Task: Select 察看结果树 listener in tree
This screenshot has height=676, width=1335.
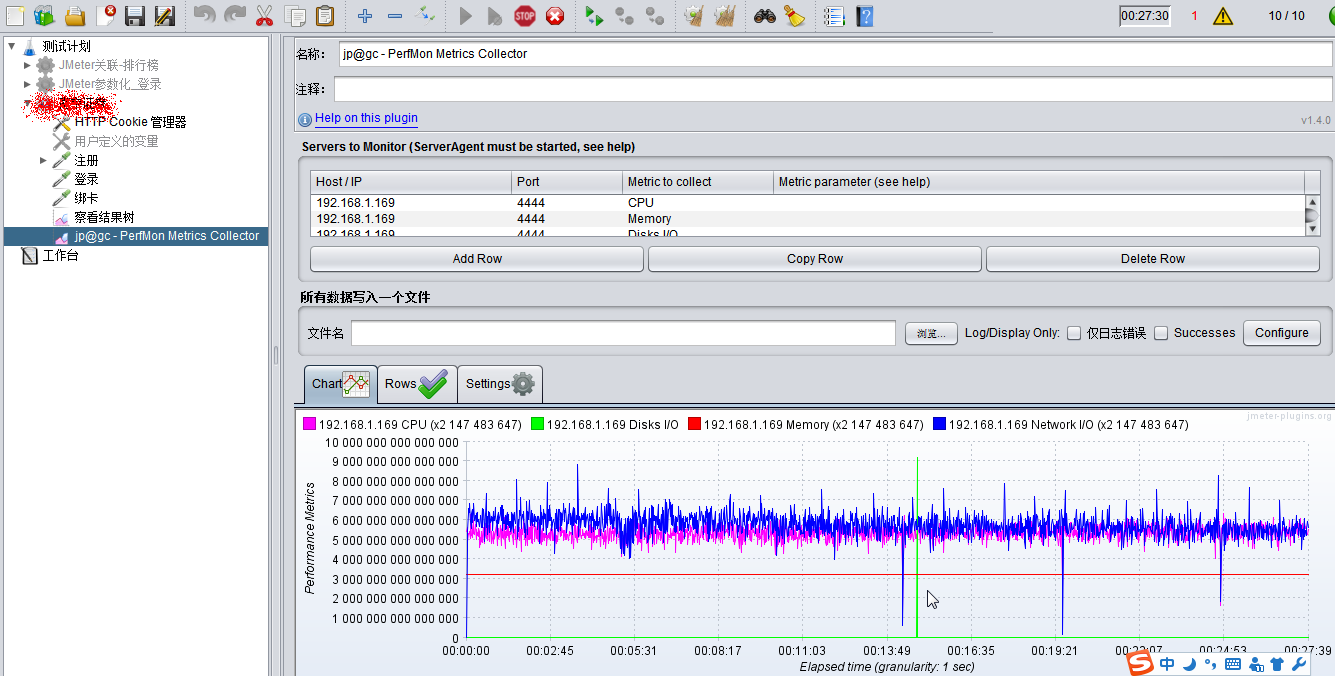Action: [104, 217]
